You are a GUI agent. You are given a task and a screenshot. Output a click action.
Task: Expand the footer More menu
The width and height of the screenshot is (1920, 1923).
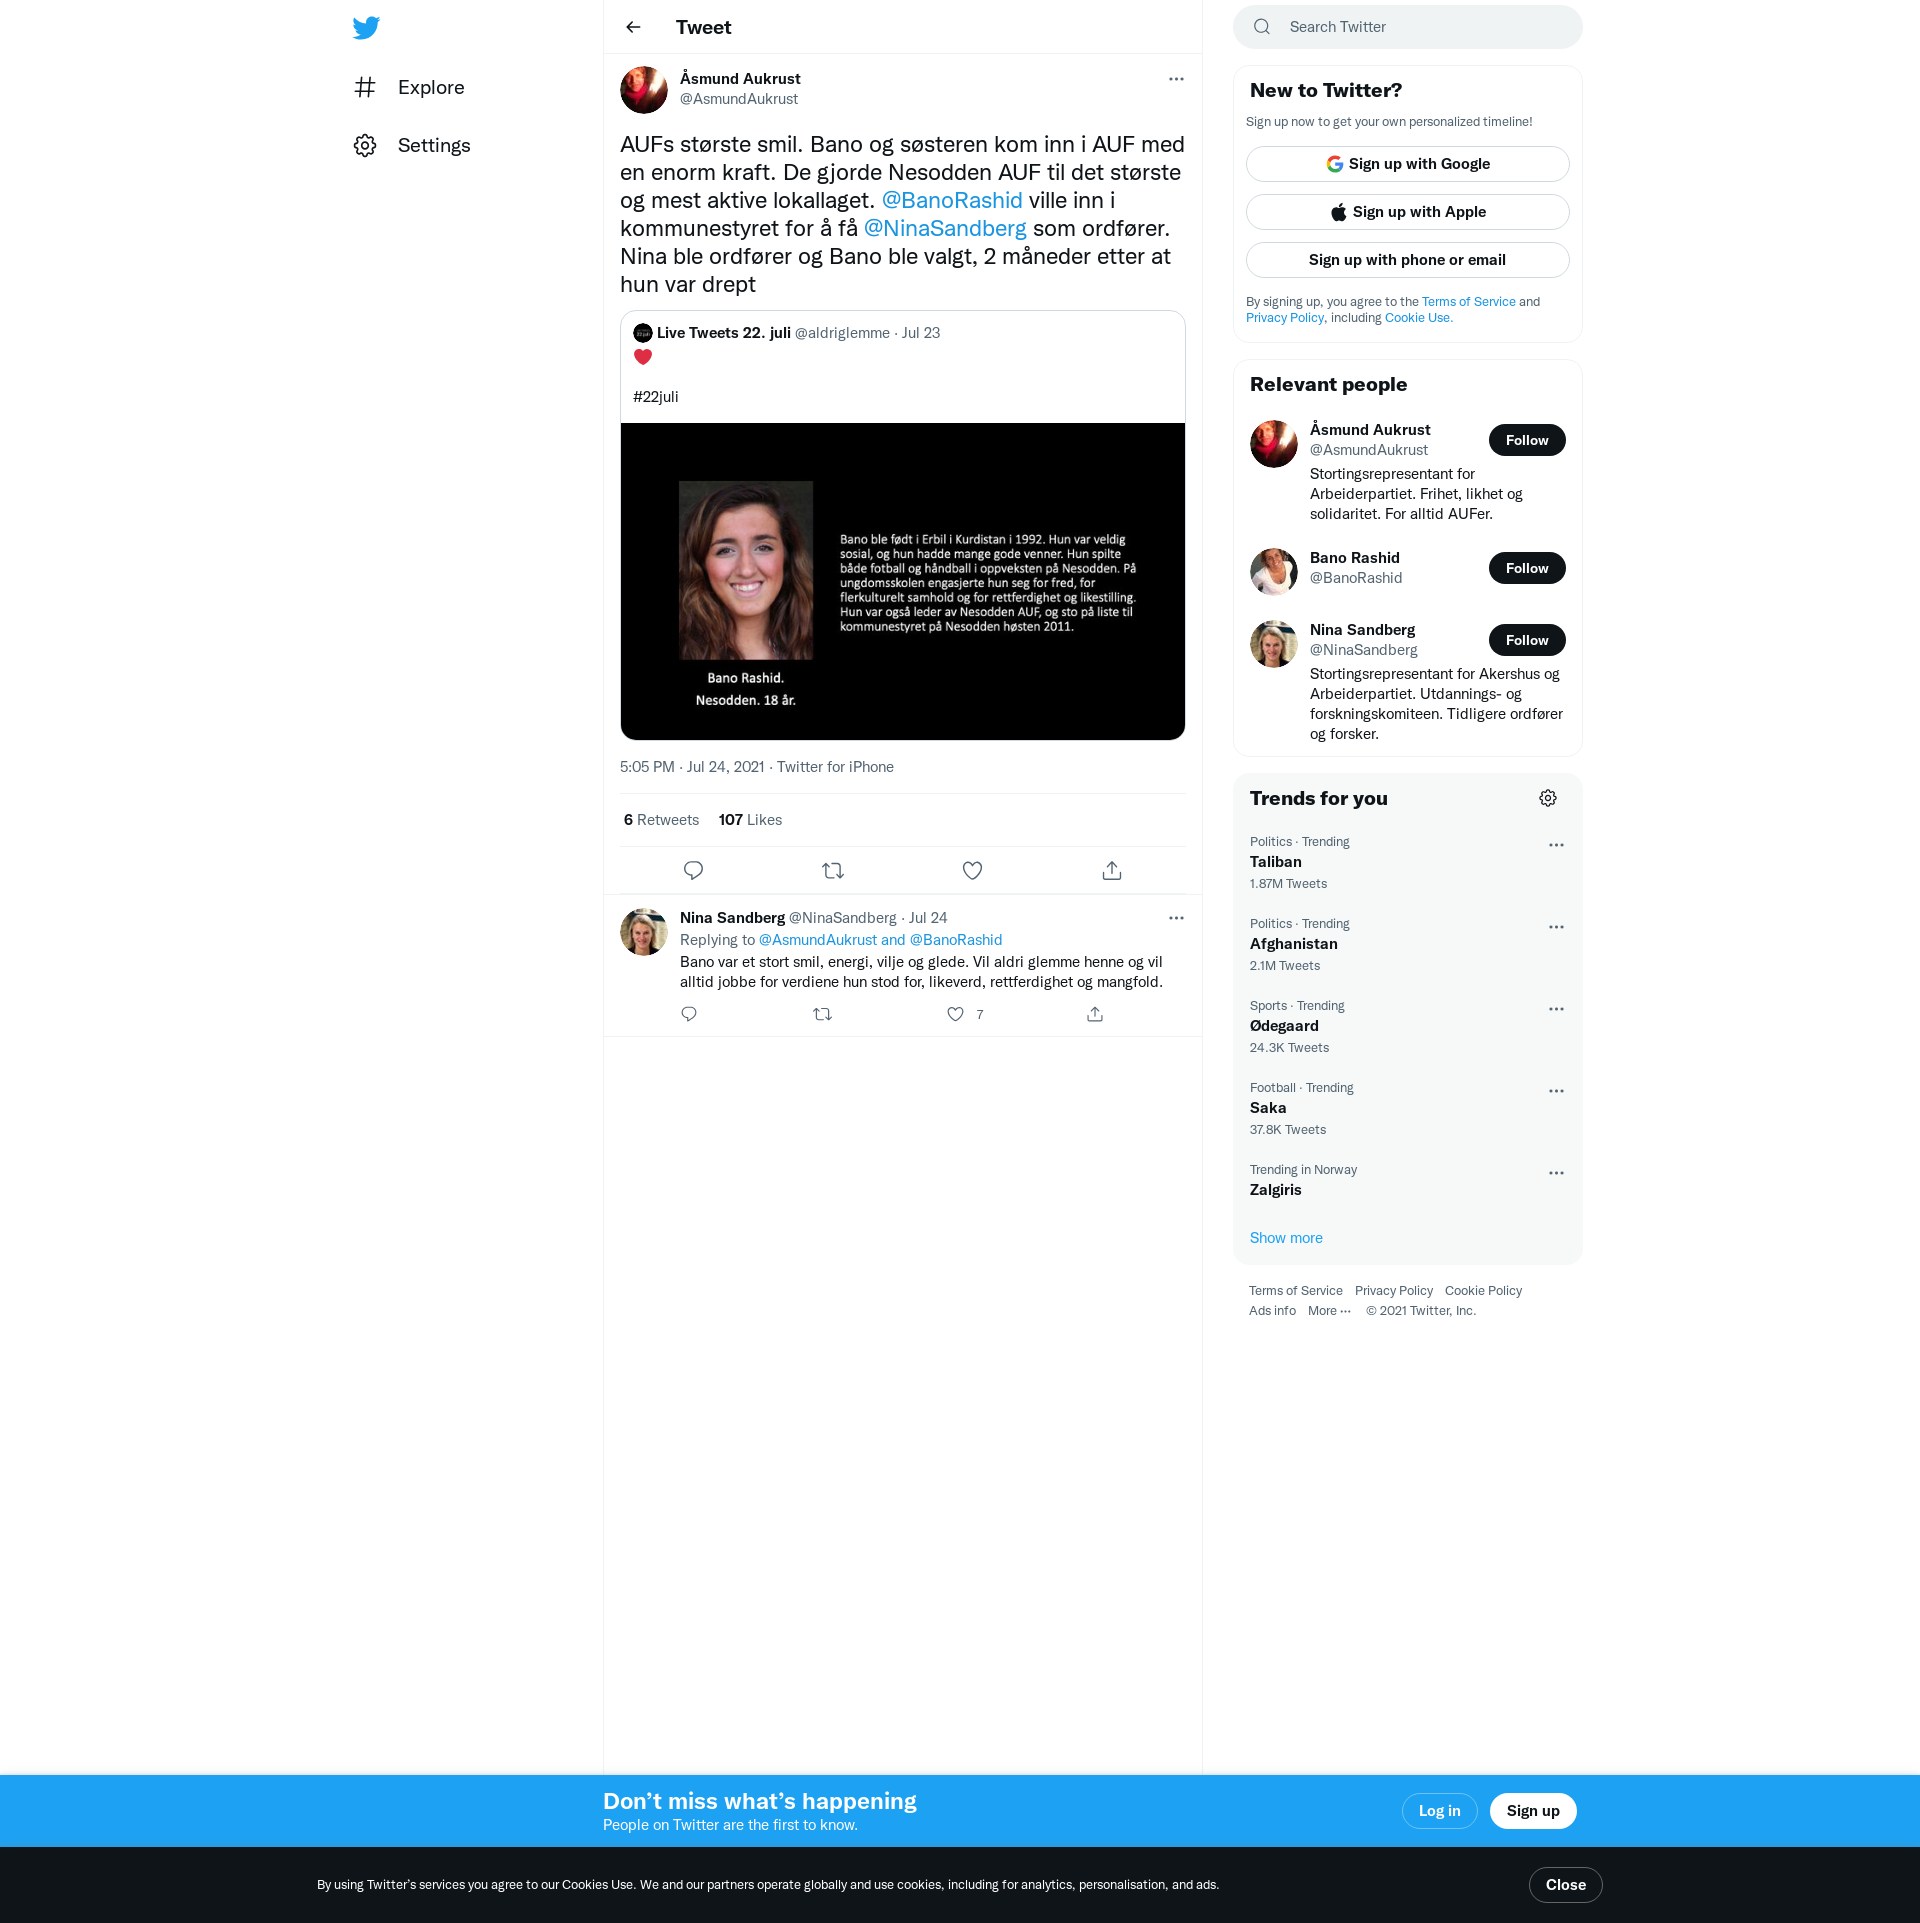pyautogui.click(x=1329, y=1311)
